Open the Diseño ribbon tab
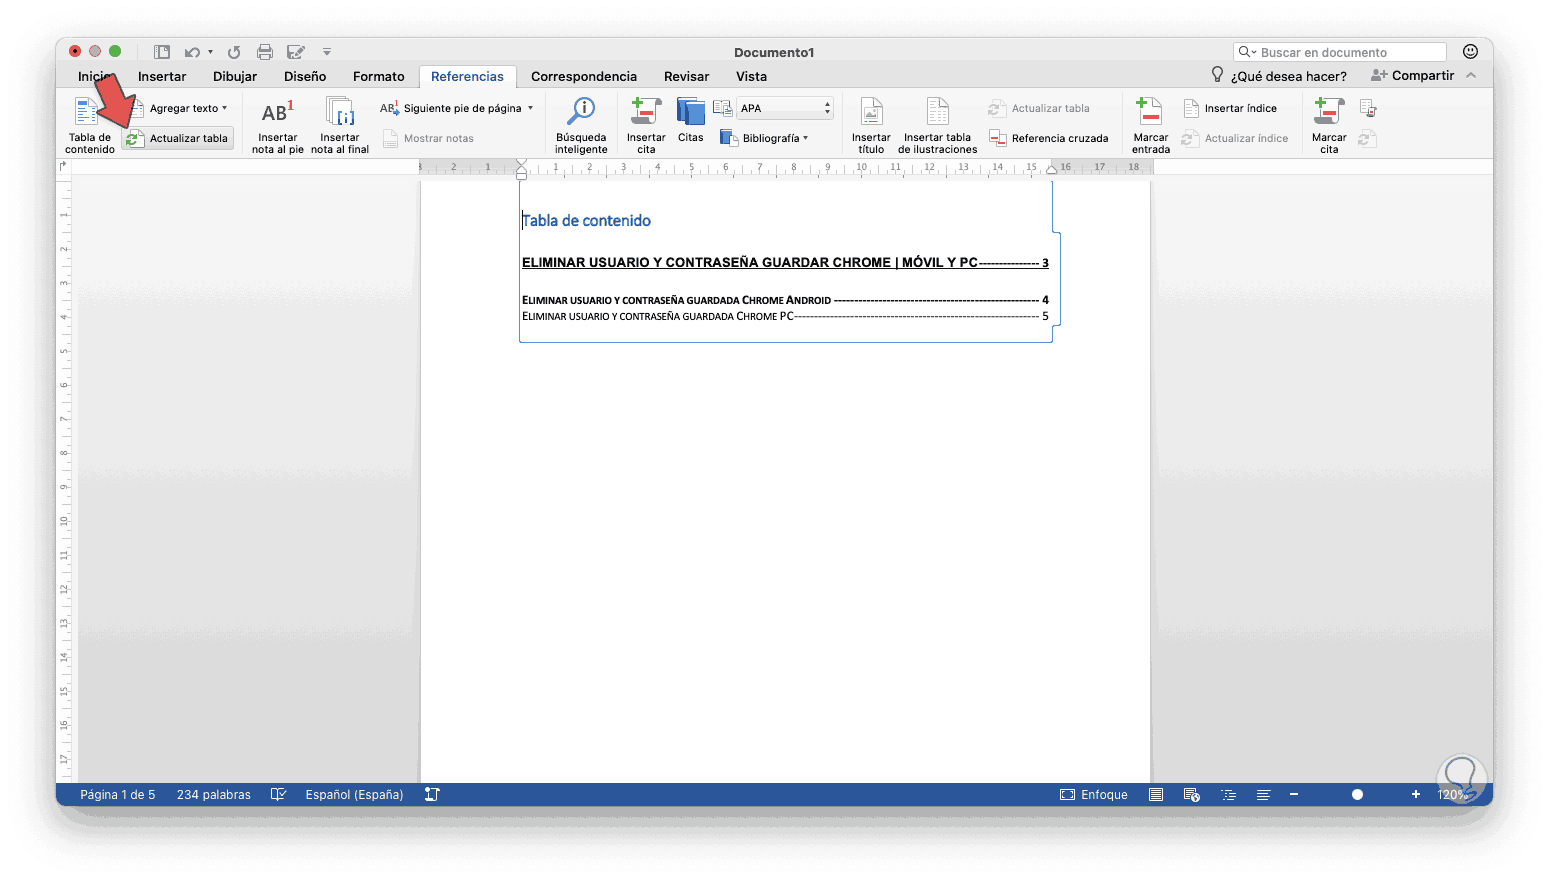 click(305, 76)
